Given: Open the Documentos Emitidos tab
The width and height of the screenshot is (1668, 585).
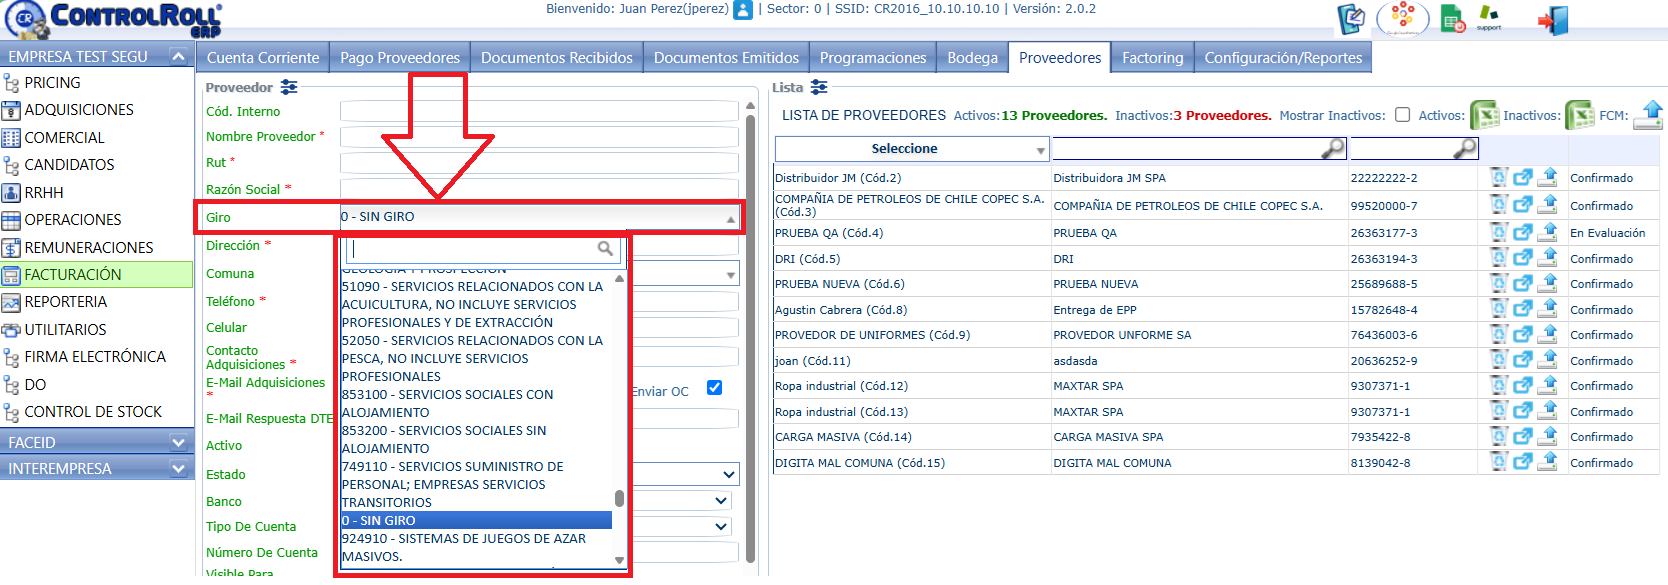Looking at the screenshot, I should tap(726, 58).
